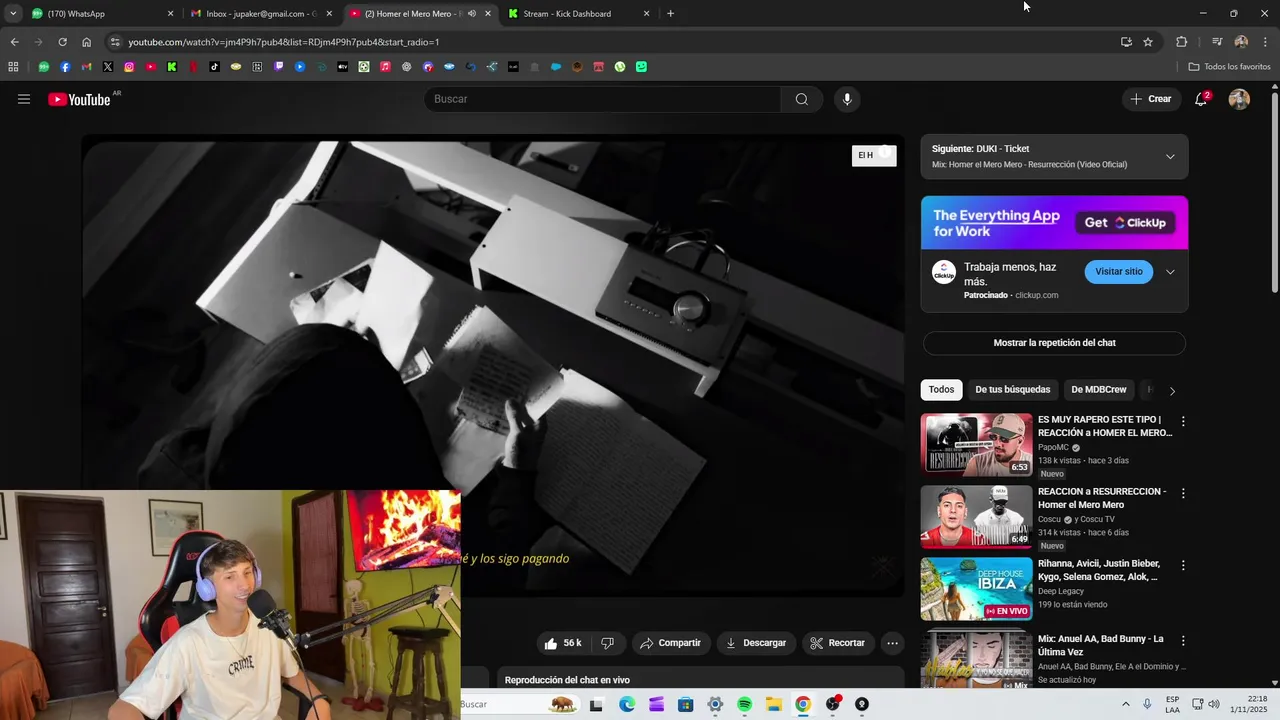Open the YouTube bookmark icon

151,67
